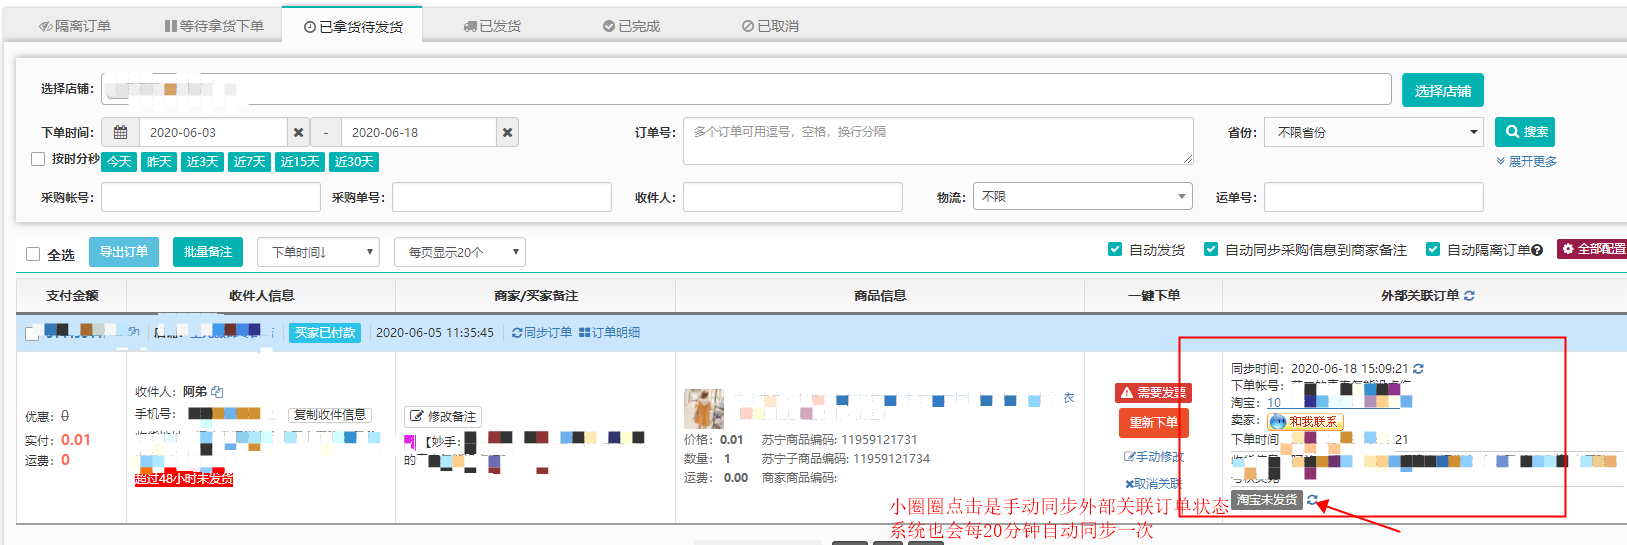This screenshot has height=545, width=1627.
Task: Click the orange 重新下单 button
Action: (x=1153, y=423)
